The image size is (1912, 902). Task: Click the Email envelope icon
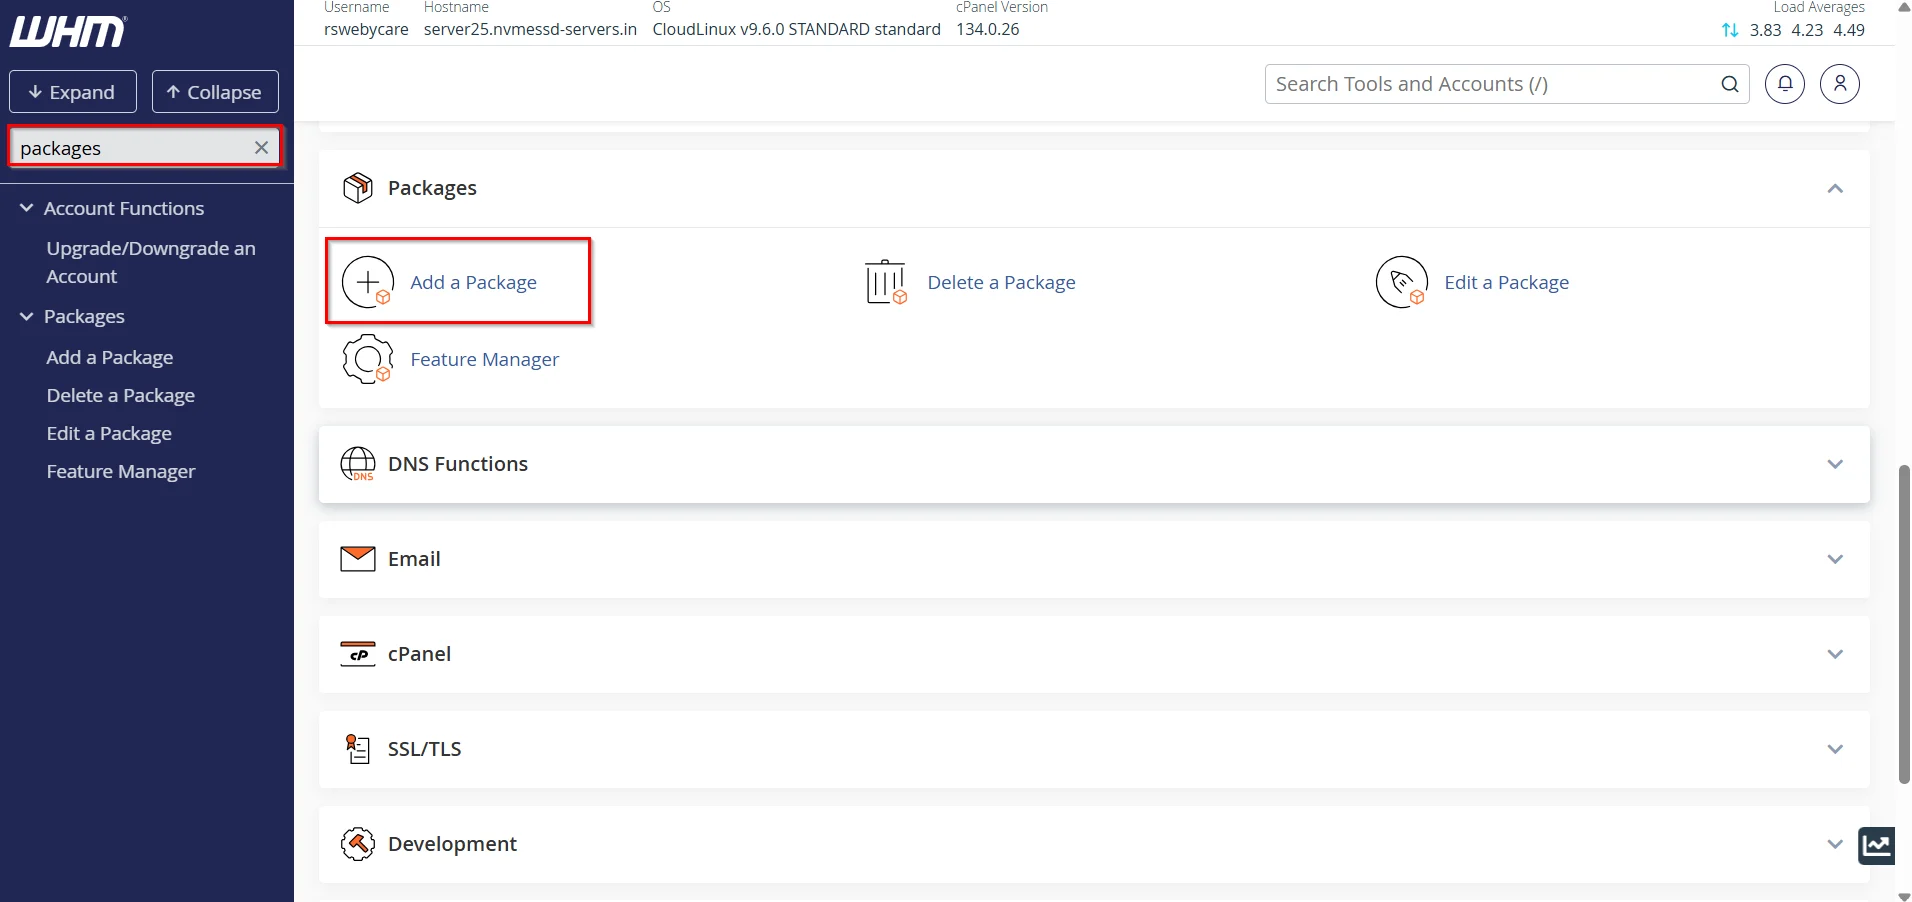pos(358,559)
